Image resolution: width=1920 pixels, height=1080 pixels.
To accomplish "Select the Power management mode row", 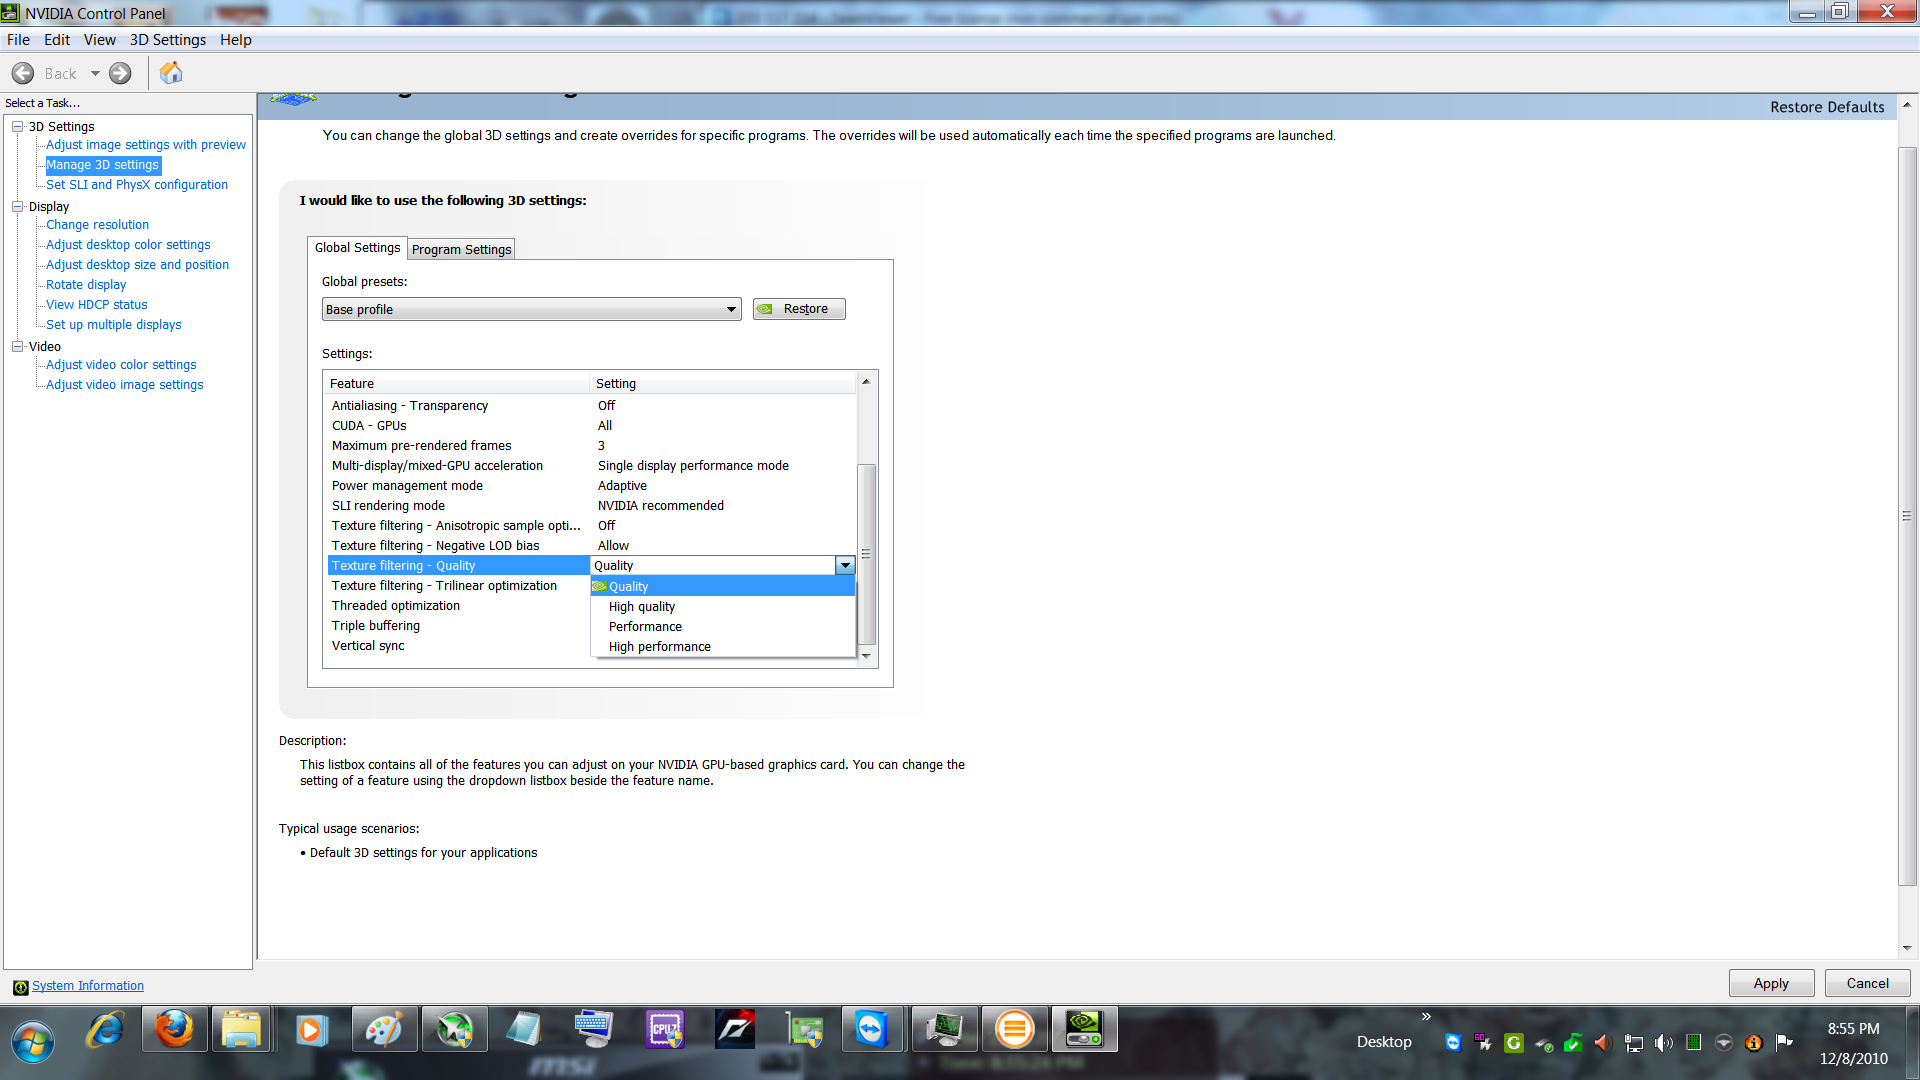I will pyautogui.click(x=592, y=486).
